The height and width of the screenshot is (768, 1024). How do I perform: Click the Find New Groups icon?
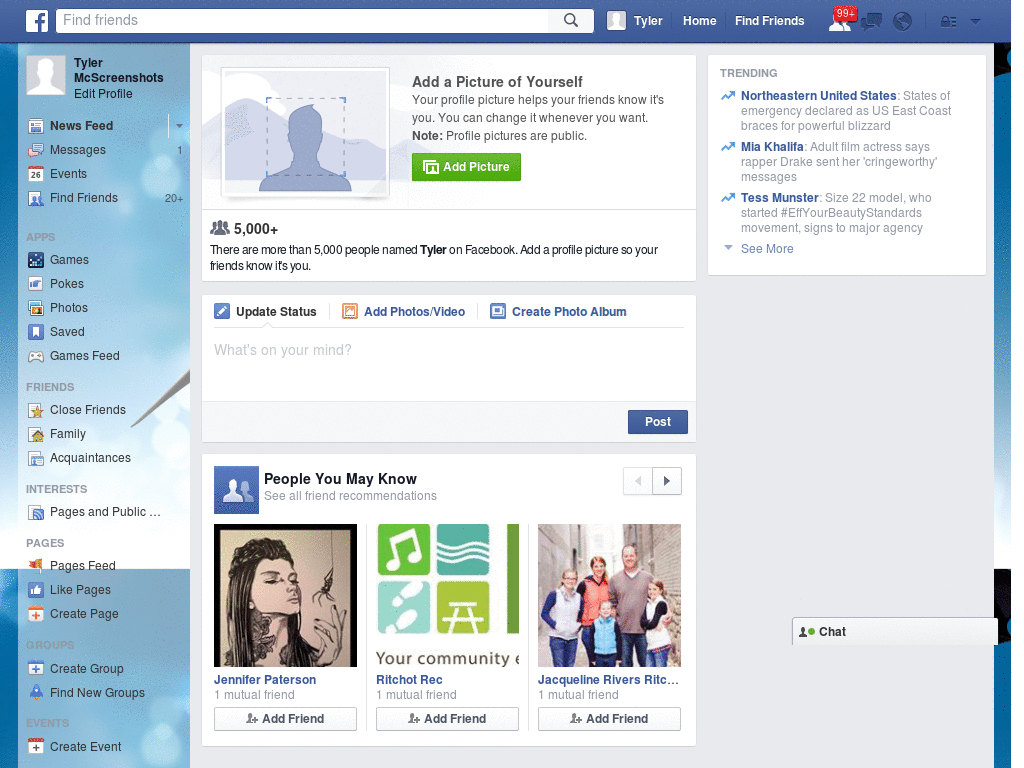(36, 692)
